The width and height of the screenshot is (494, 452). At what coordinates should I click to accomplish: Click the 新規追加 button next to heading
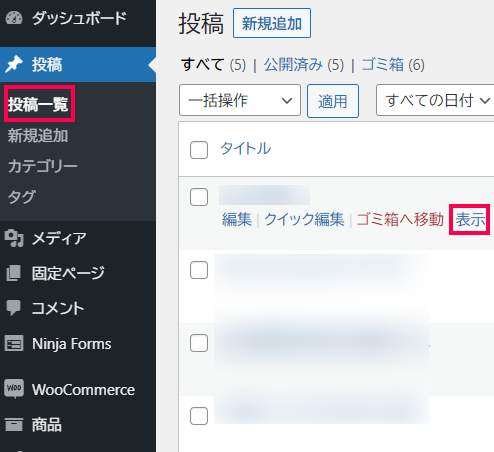pos(272,23)
